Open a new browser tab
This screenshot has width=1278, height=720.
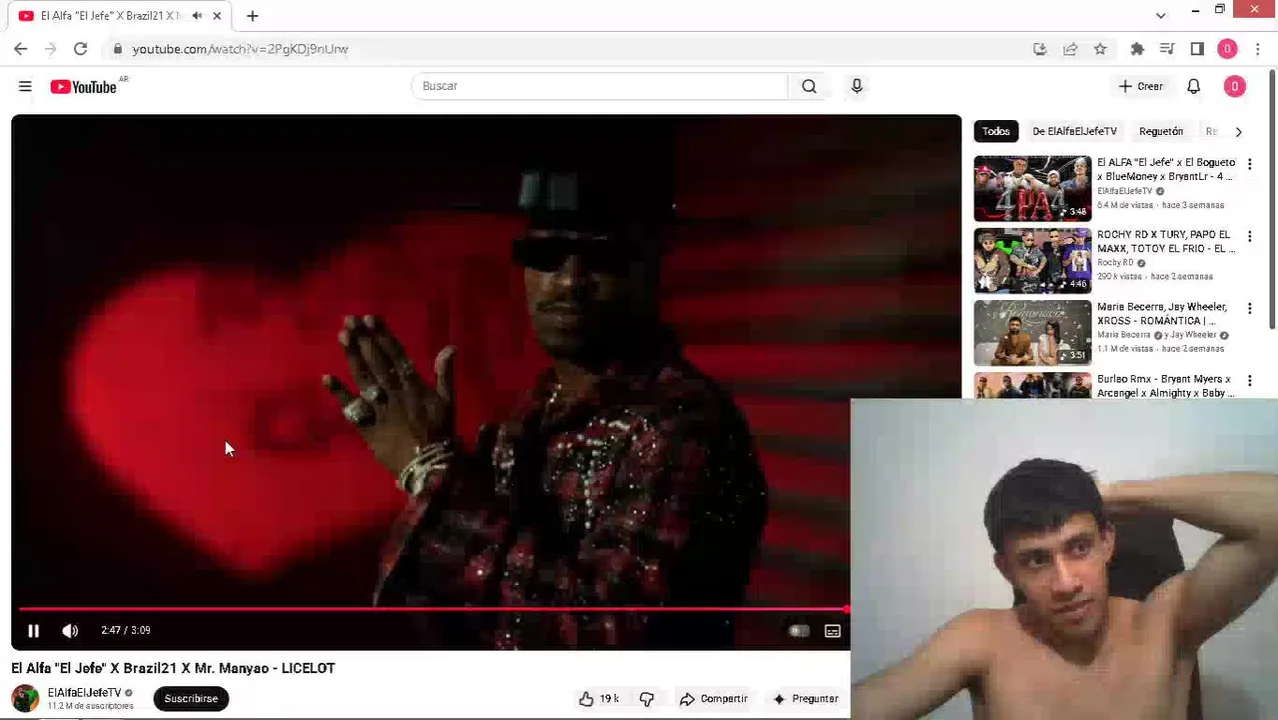(252, 16)
